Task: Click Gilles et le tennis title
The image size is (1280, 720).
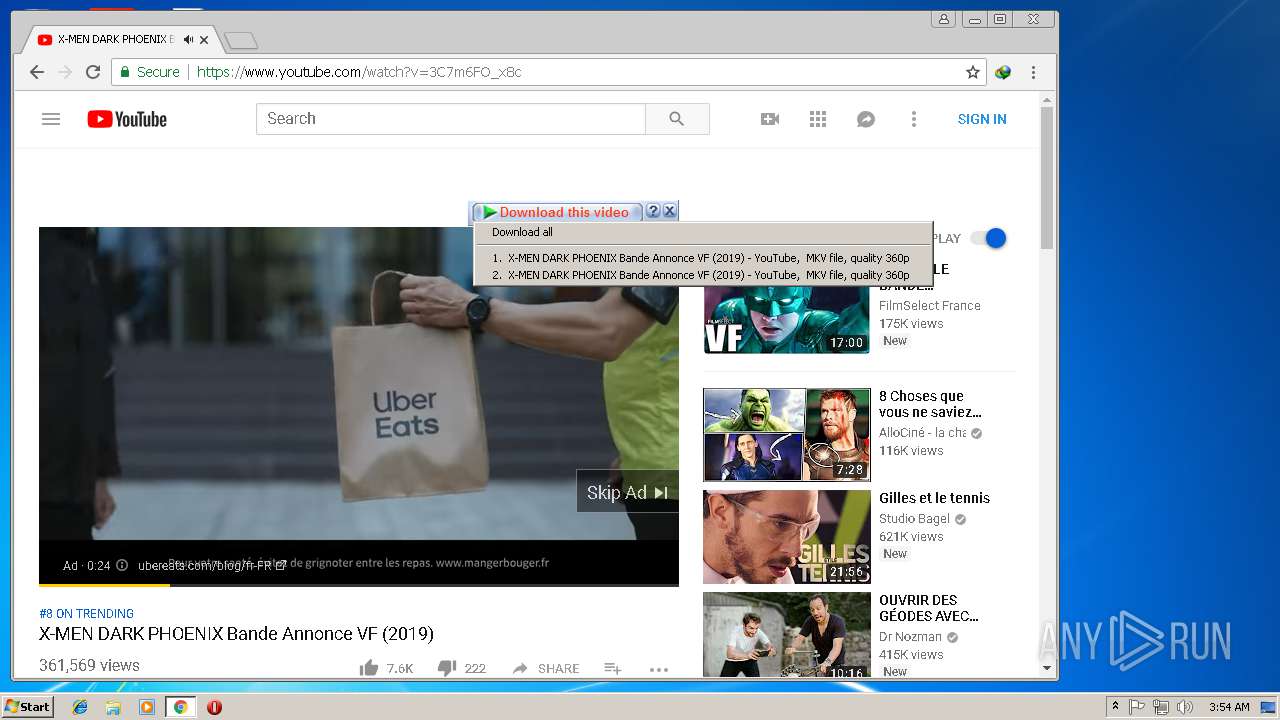Action: tap(934, 498)
